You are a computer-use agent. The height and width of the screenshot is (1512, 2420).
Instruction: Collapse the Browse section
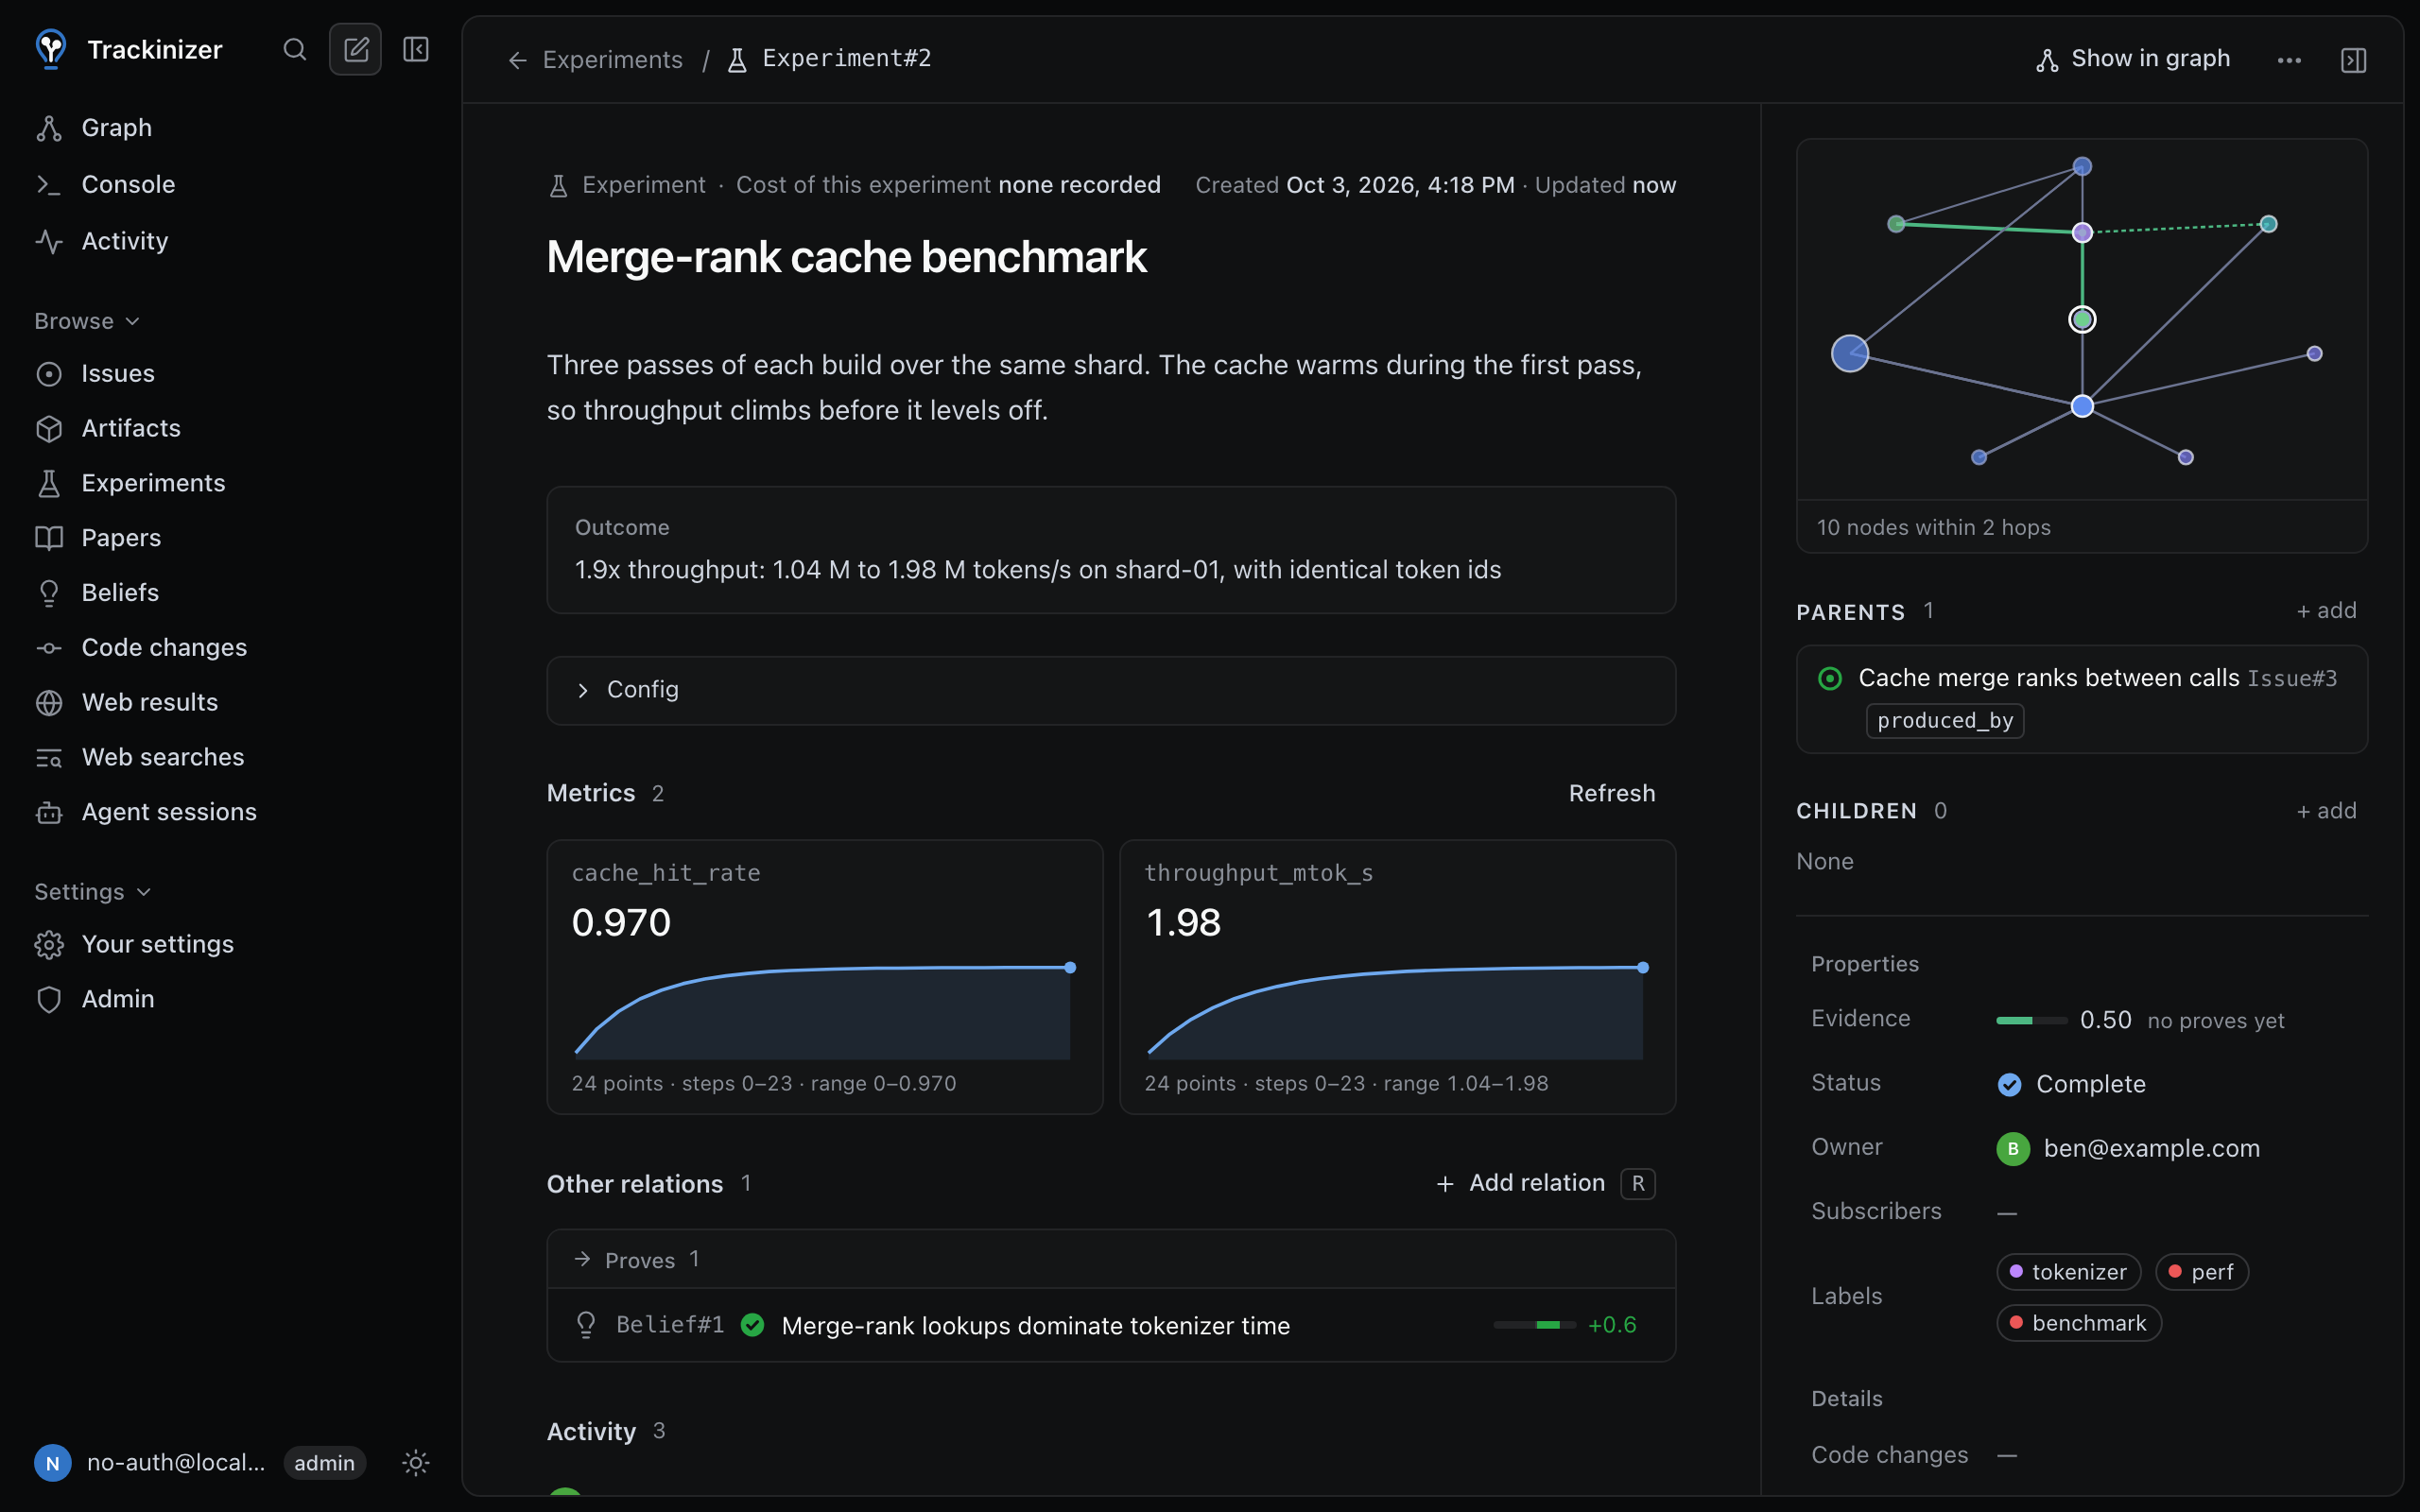[87, 321]
